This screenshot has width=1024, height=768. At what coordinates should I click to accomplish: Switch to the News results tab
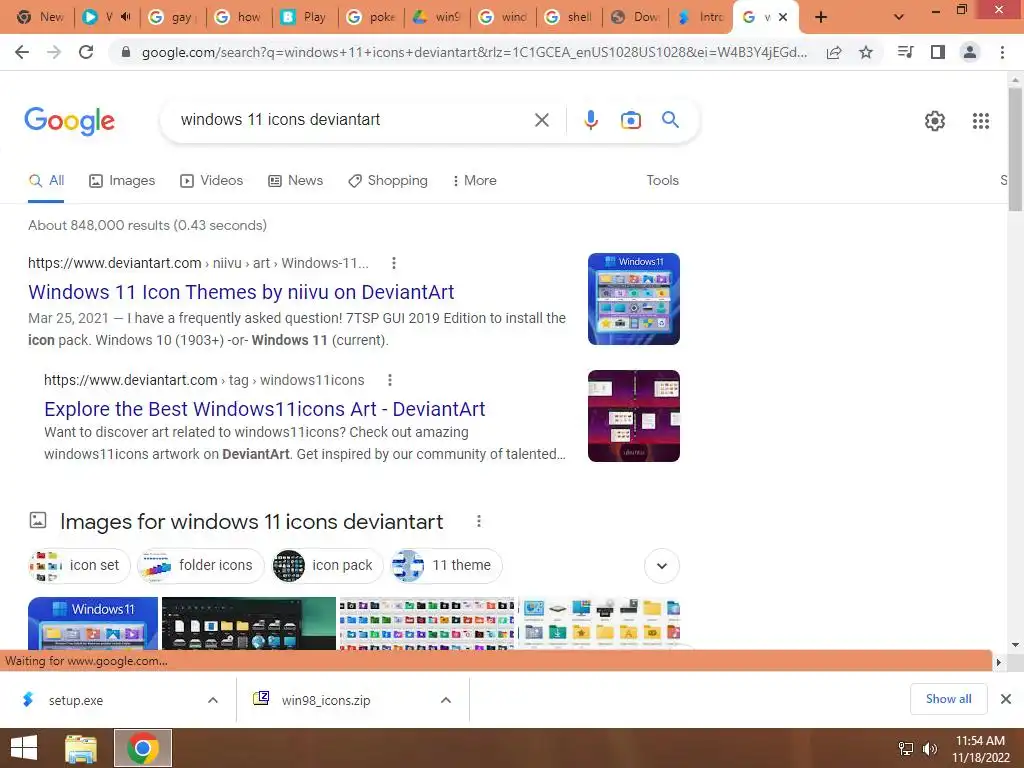tap(295, 181)
